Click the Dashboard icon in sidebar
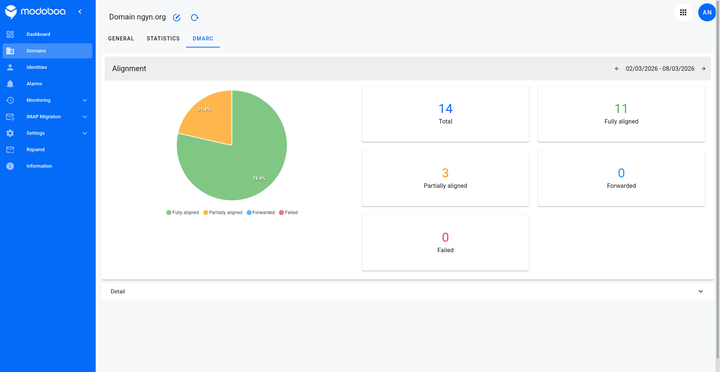 [10, 34]
